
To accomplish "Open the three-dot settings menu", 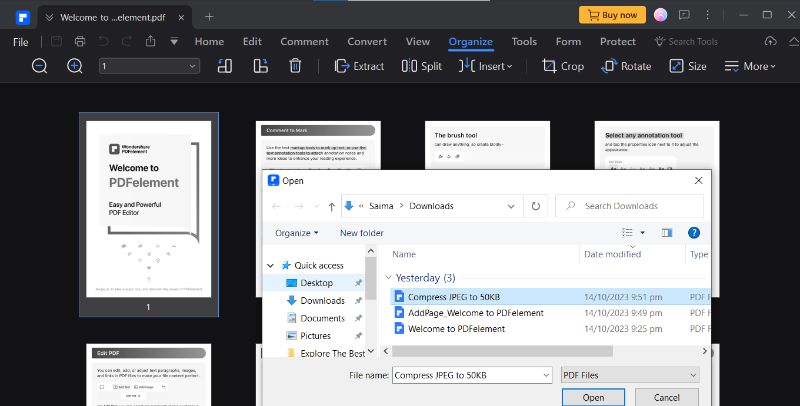I will pos(707,15).
